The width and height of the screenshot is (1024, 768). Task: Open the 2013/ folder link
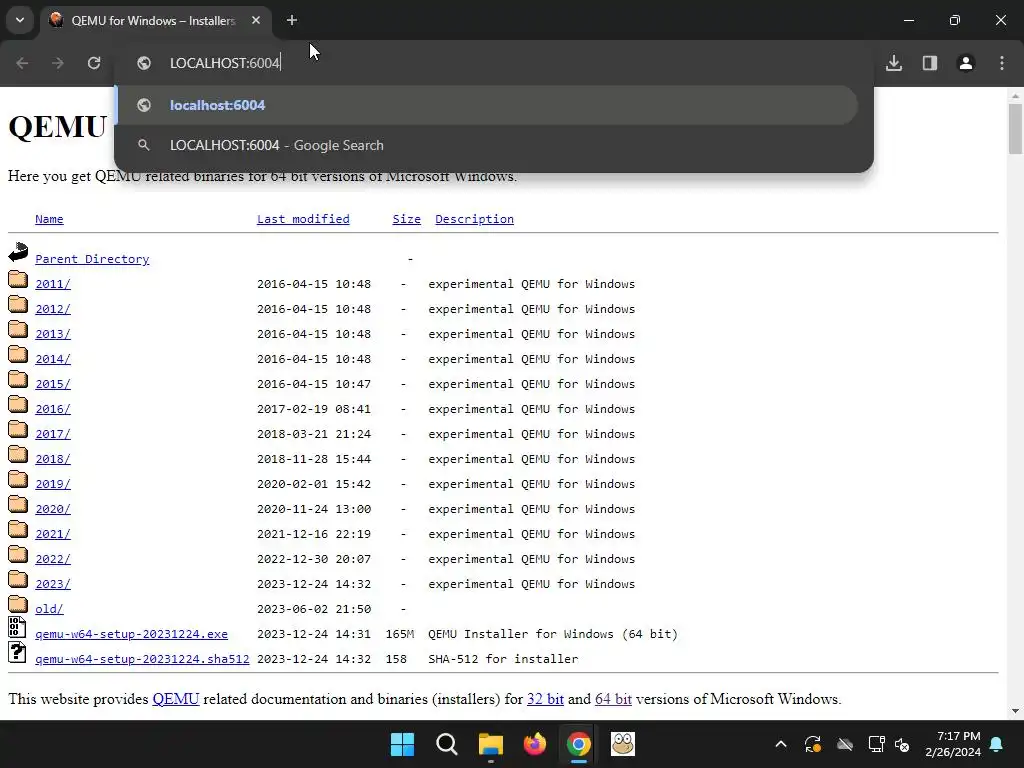coord(53,334)
